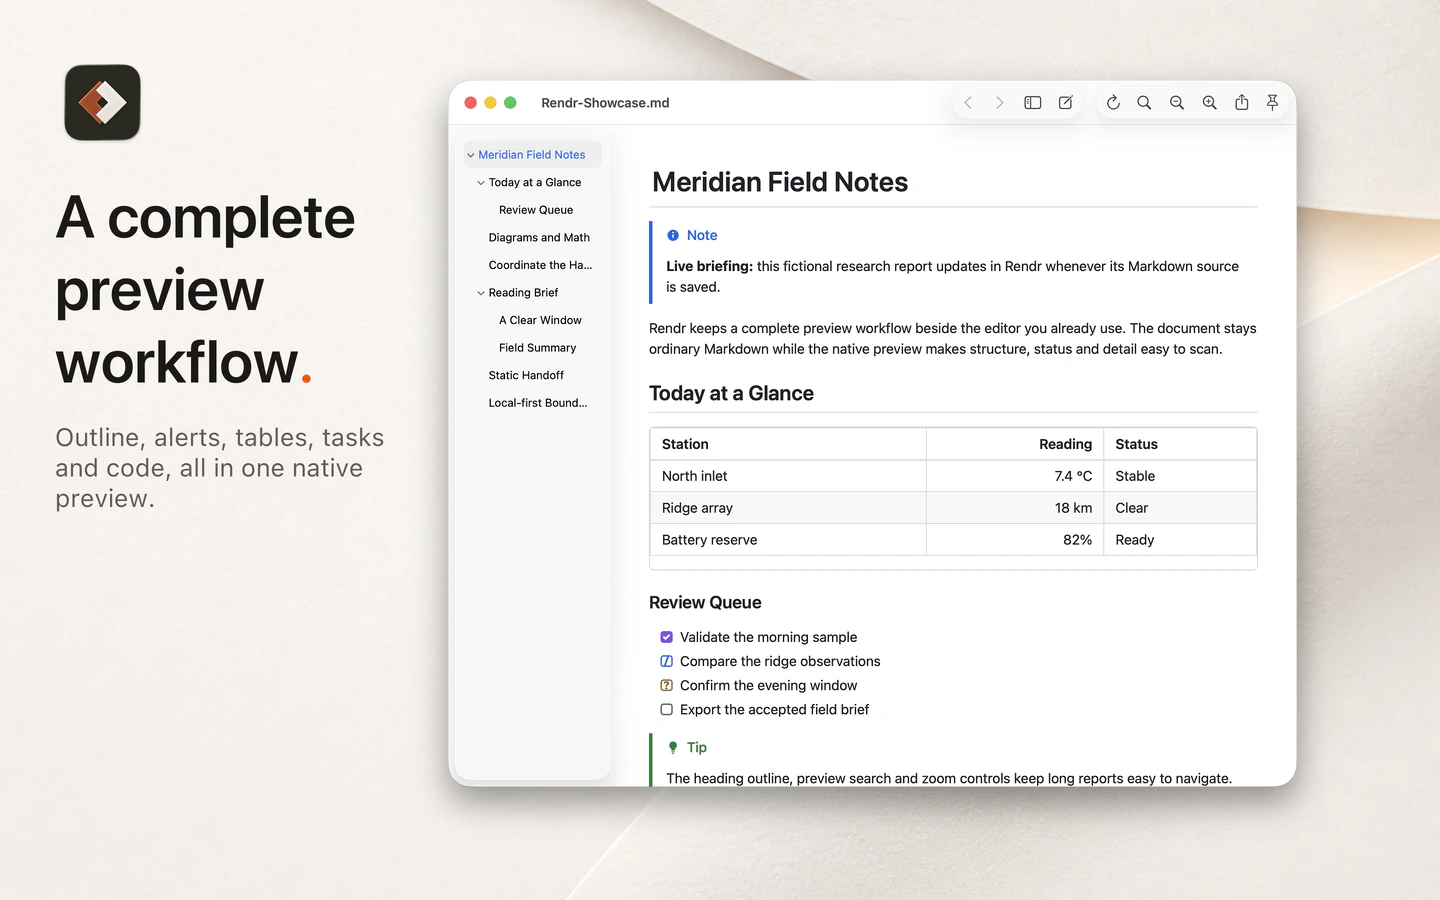Image resolution: width=1440 pixels, height=900 pixels.
Task: Select Meridian Field Notes in the outline
Action: pyautogui.click(x=532, y=155)
